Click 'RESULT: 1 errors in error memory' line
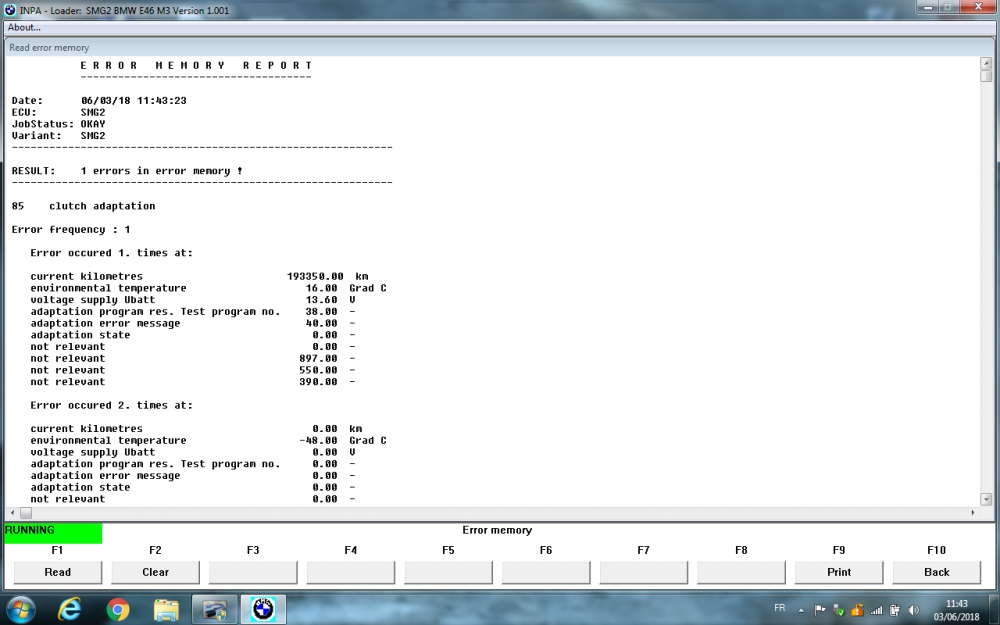The width and height of the screenshot is (1000, 625). point(127,171)
